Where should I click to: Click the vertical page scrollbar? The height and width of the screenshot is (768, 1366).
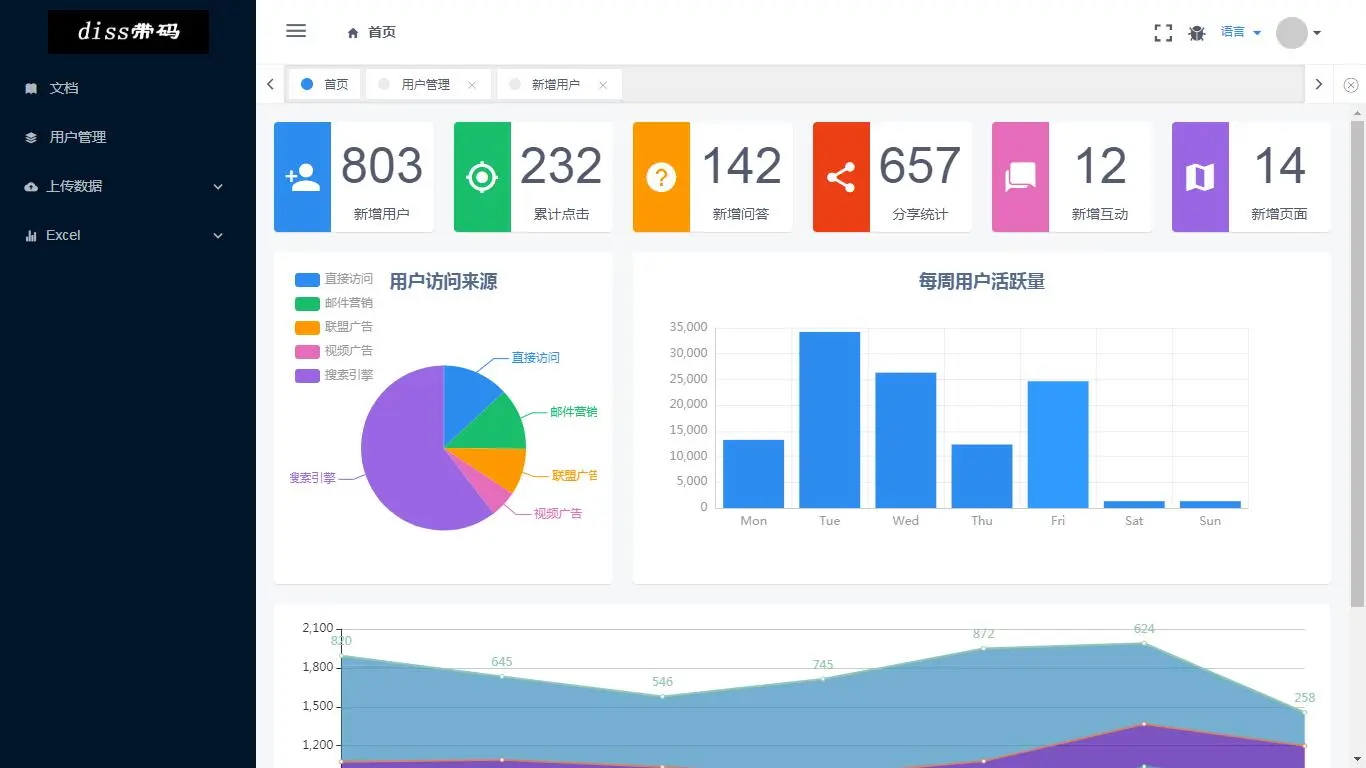tap(1358, 362)
